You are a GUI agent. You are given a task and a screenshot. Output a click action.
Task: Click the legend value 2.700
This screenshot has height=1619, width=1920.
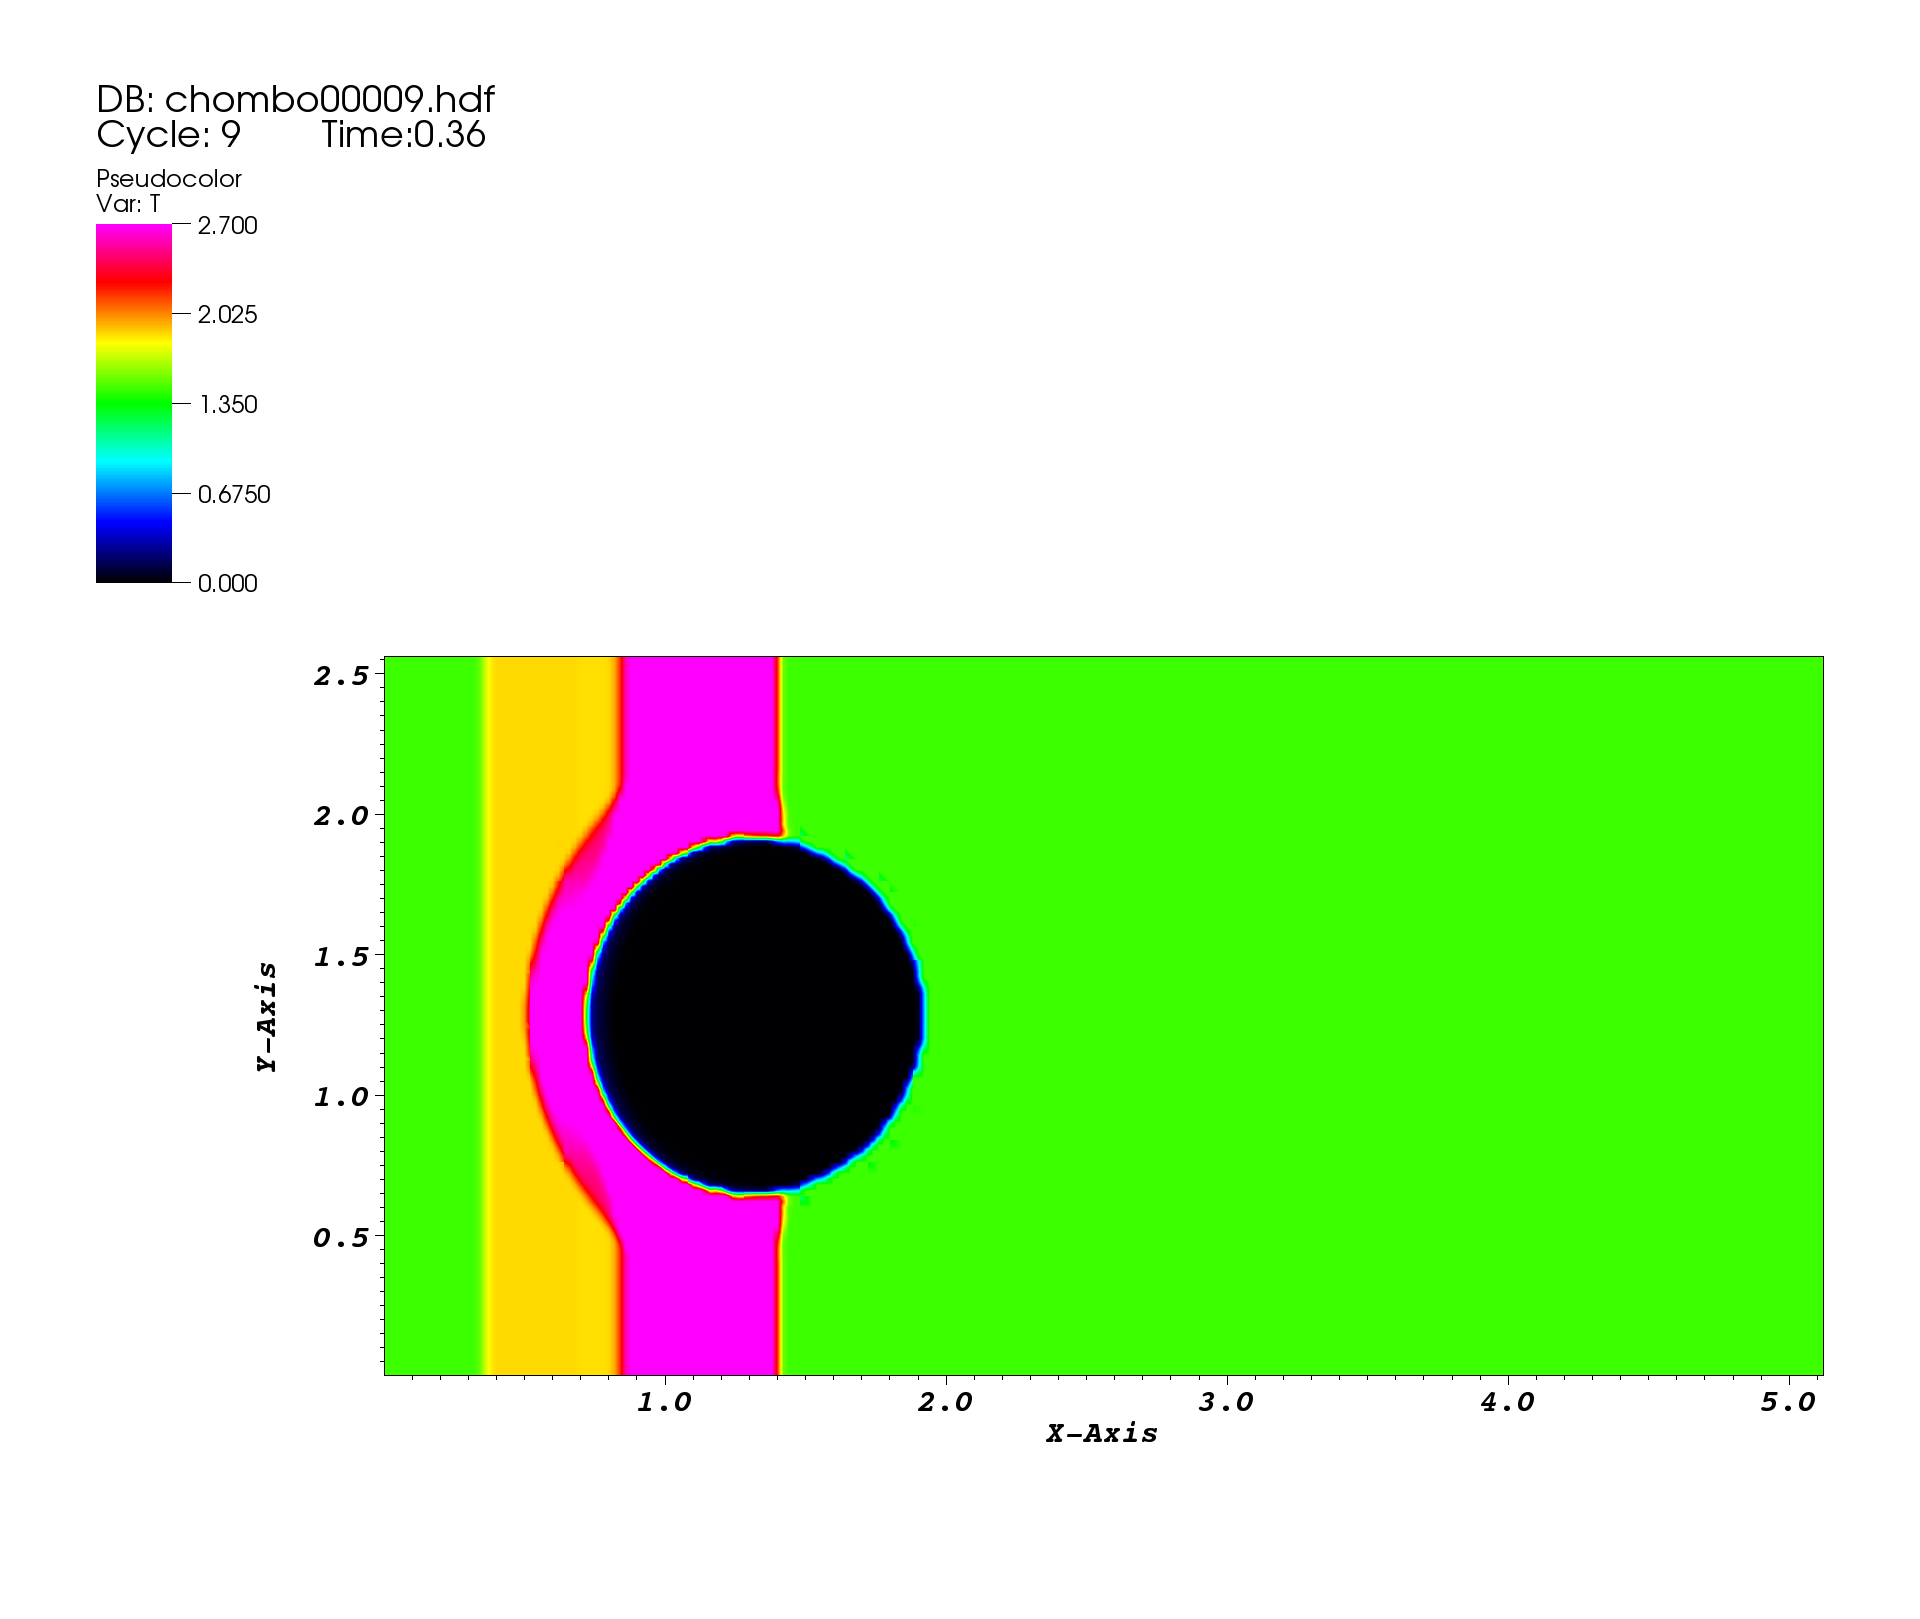point(228,226)
